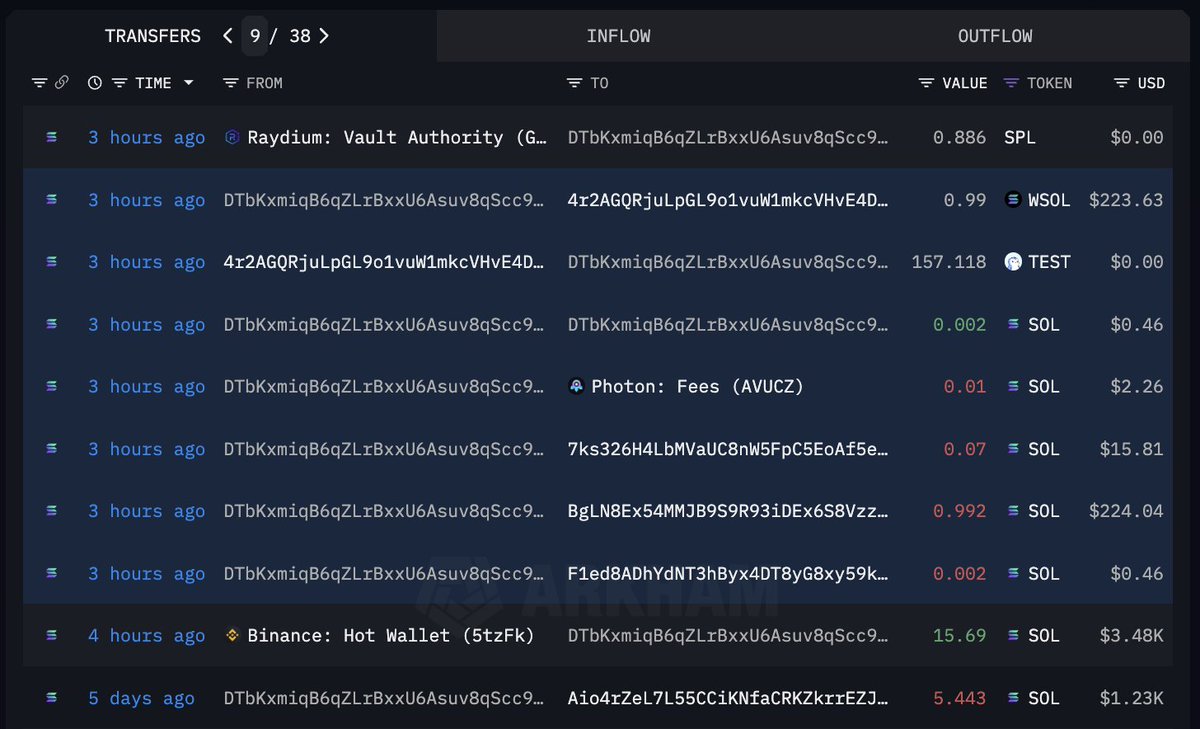Screen dimensions: 1200x729
Task: Open the TO column filter
Action: [x=576, y=83]
